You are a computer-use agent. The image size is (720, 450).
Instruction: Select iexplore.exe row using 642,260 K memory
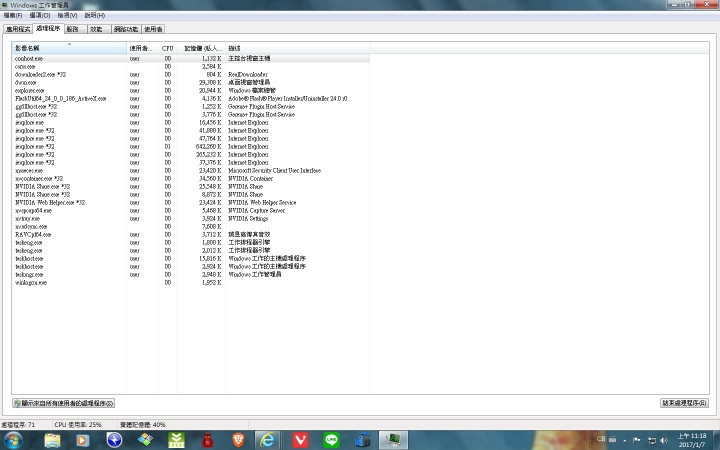coord(191,146)
